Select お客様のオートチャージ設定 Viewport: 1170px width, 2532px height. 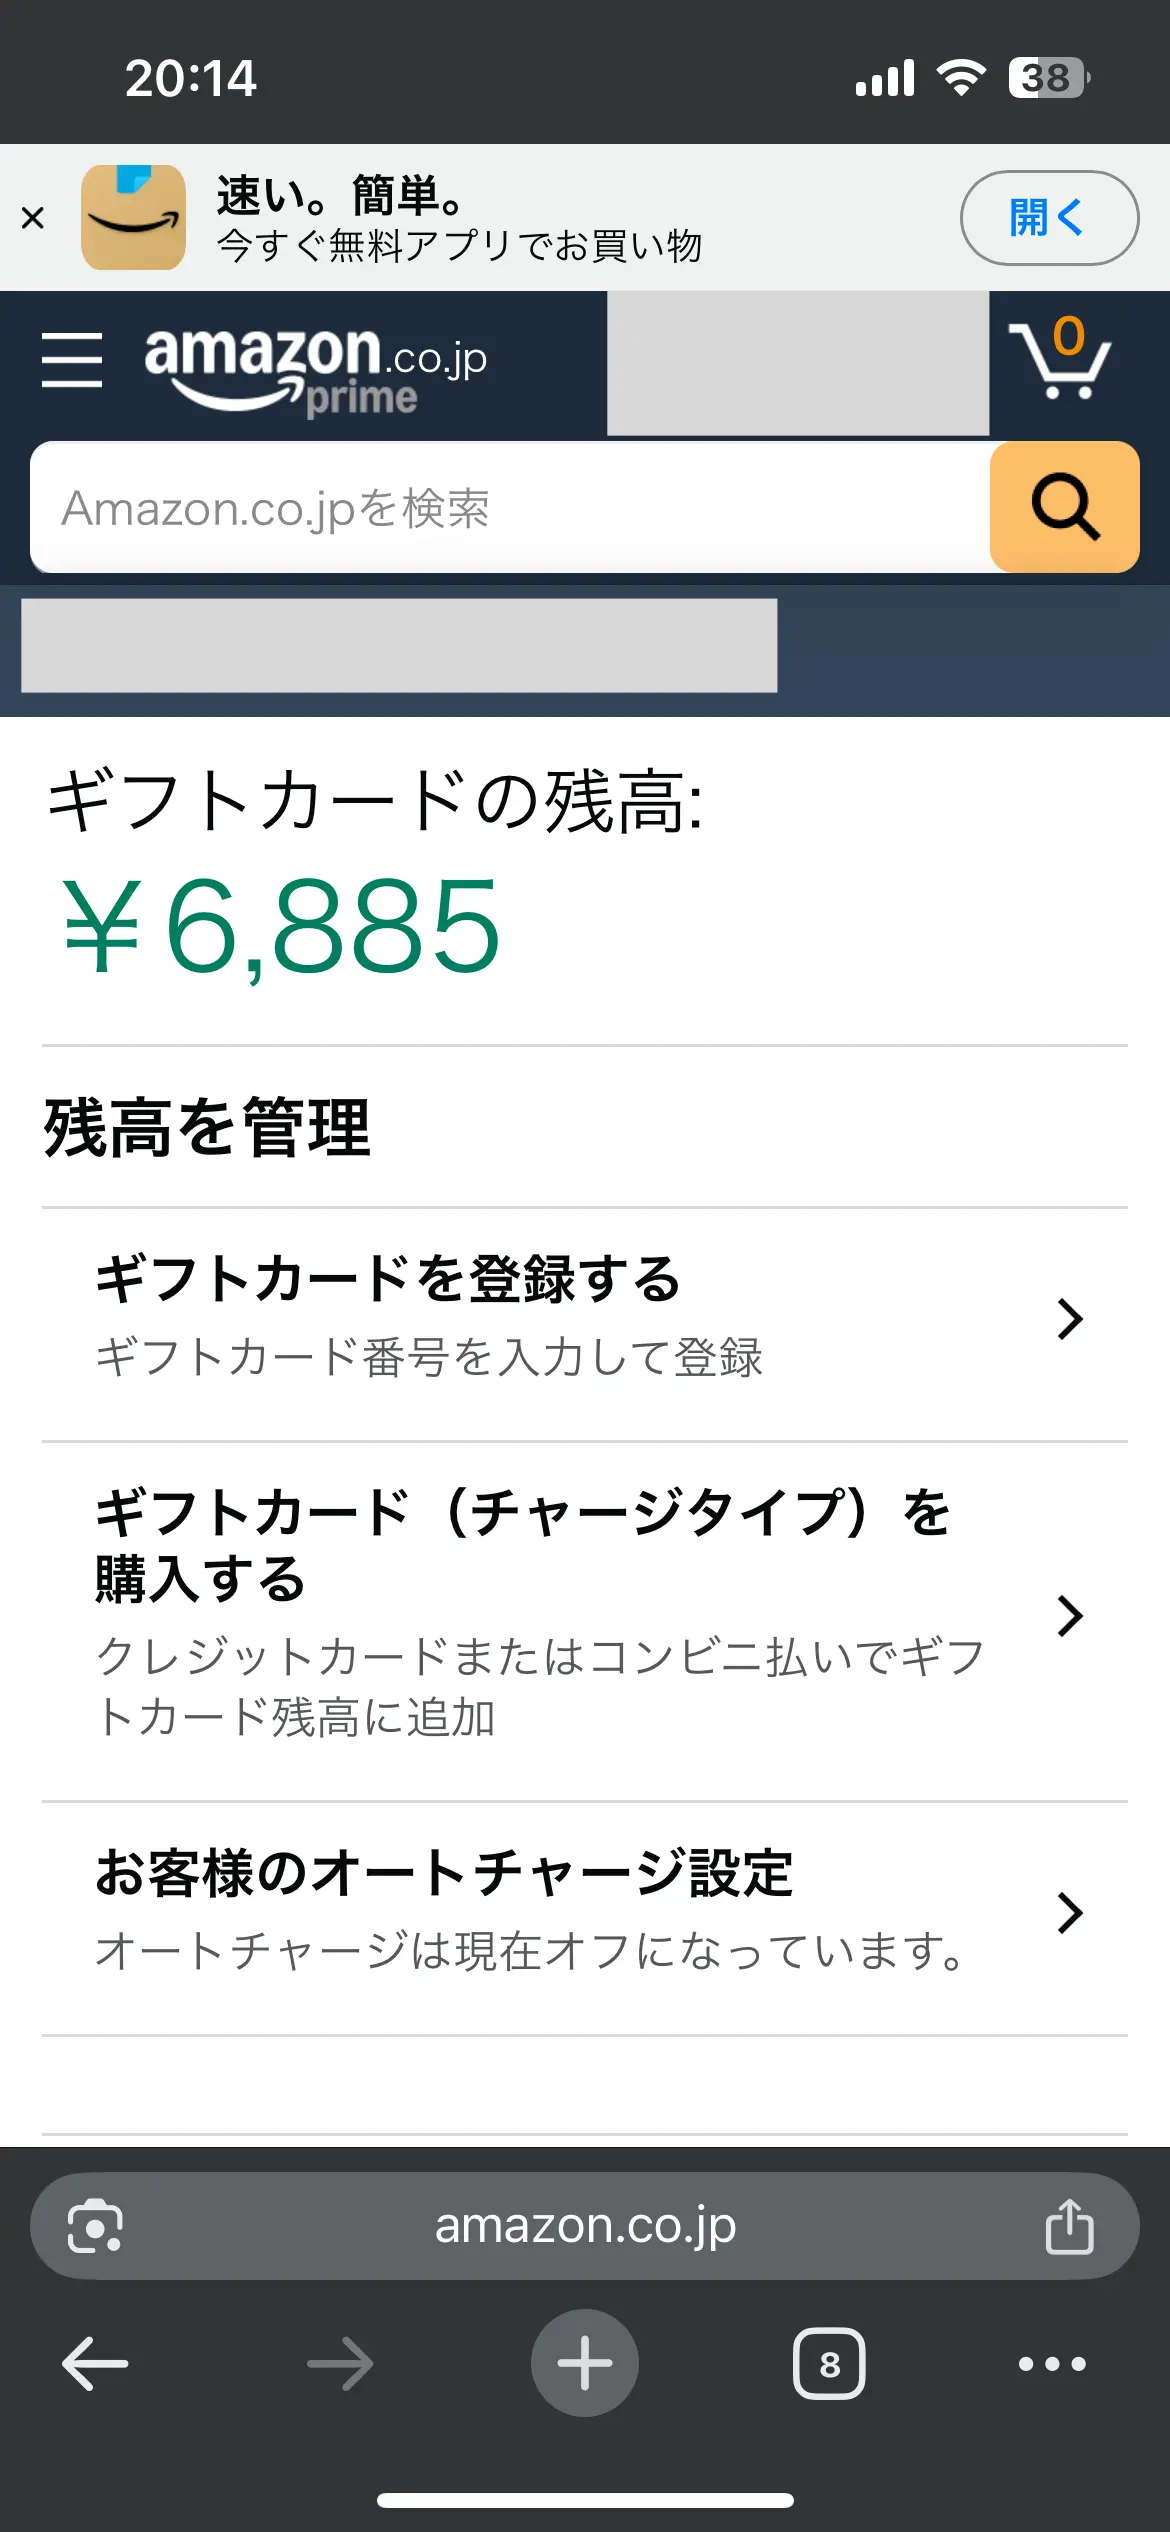coord(443,1875)
